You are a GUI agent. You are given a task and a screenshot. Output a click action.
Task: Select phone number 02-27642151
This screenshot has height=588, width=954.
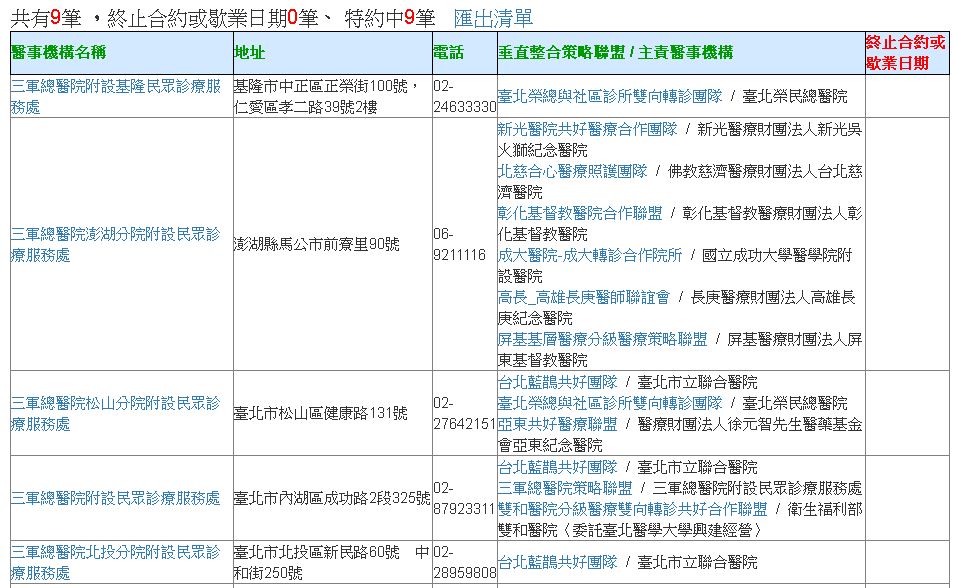pos(465,413)
